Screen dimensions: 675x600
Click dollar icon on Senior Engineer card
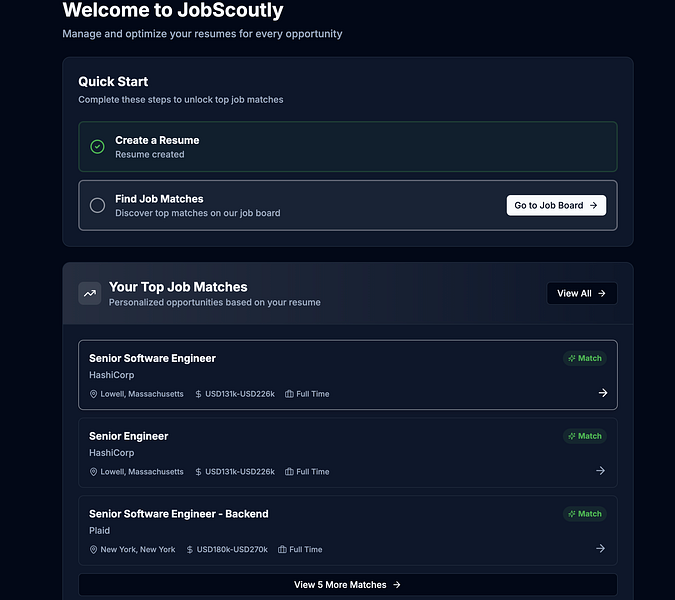pyautogui.click(x=198, y=472)
